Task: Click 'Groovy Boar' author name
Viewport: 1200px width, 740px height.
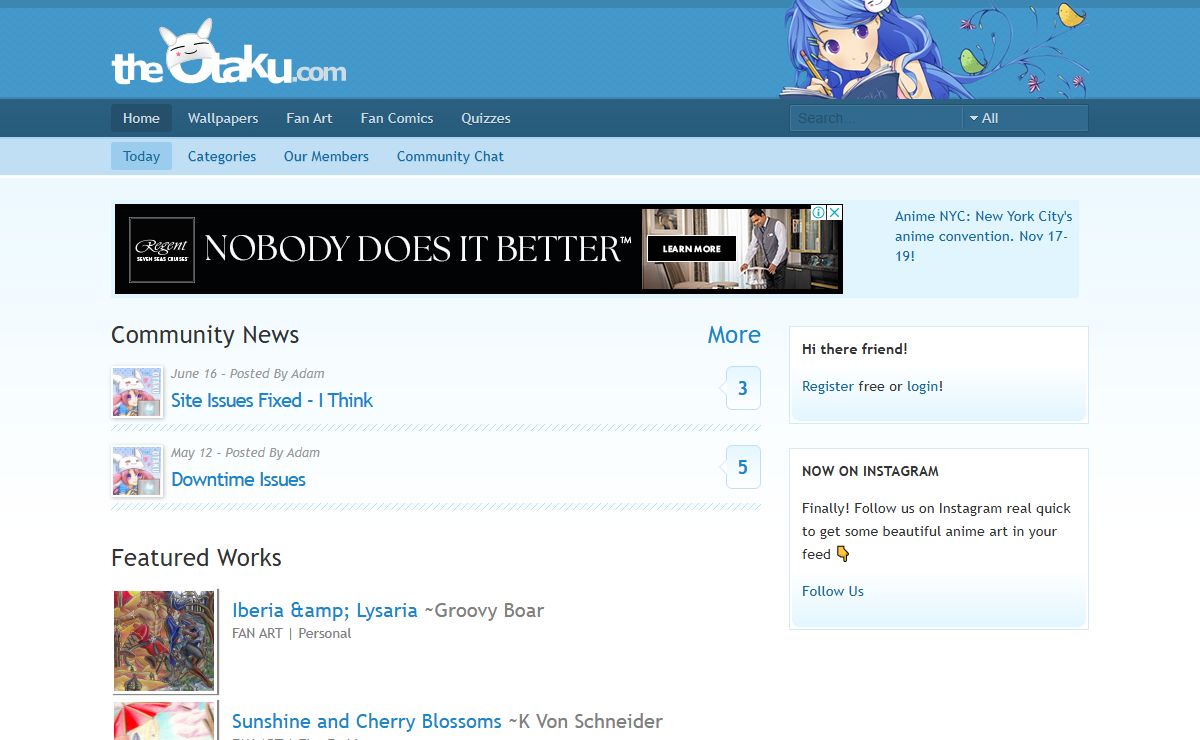Action: [489, 610]
